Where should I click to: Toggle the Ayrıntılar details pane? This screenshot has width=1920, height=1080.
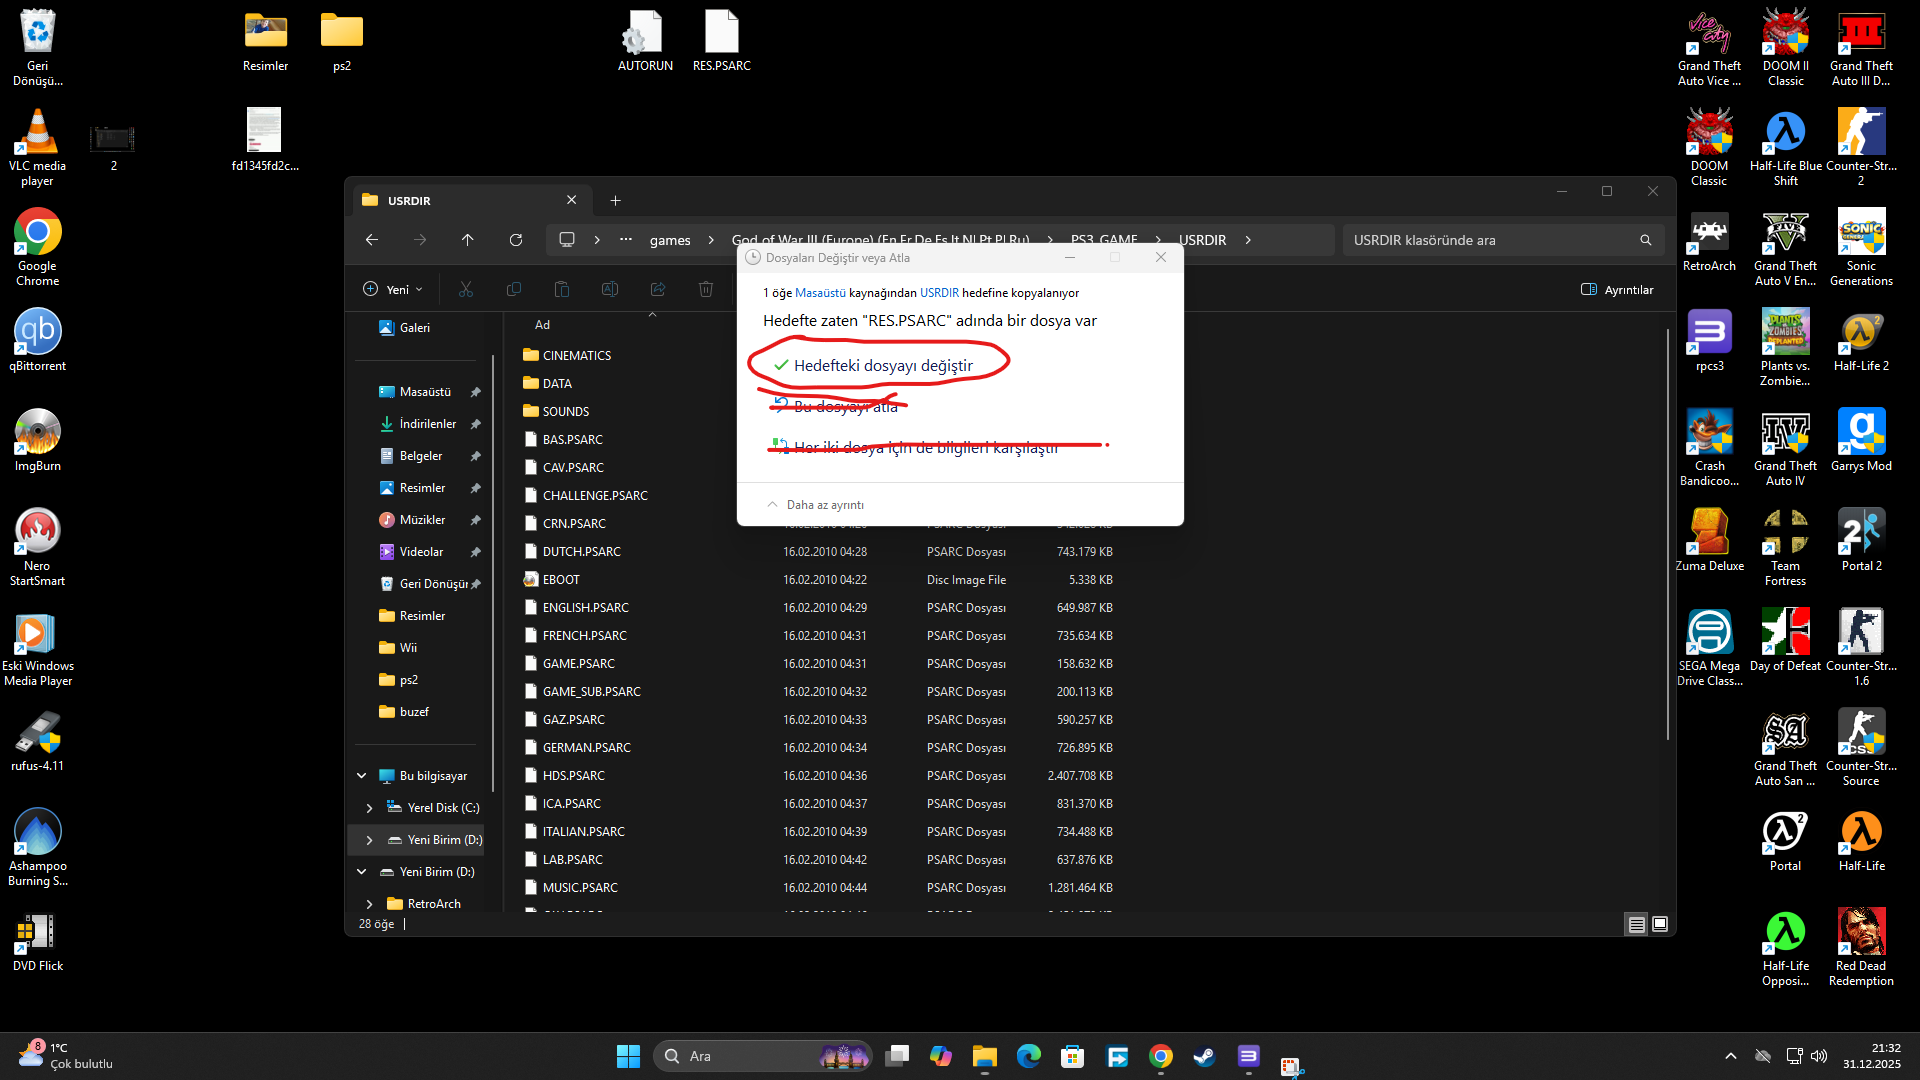point(1617,290)
